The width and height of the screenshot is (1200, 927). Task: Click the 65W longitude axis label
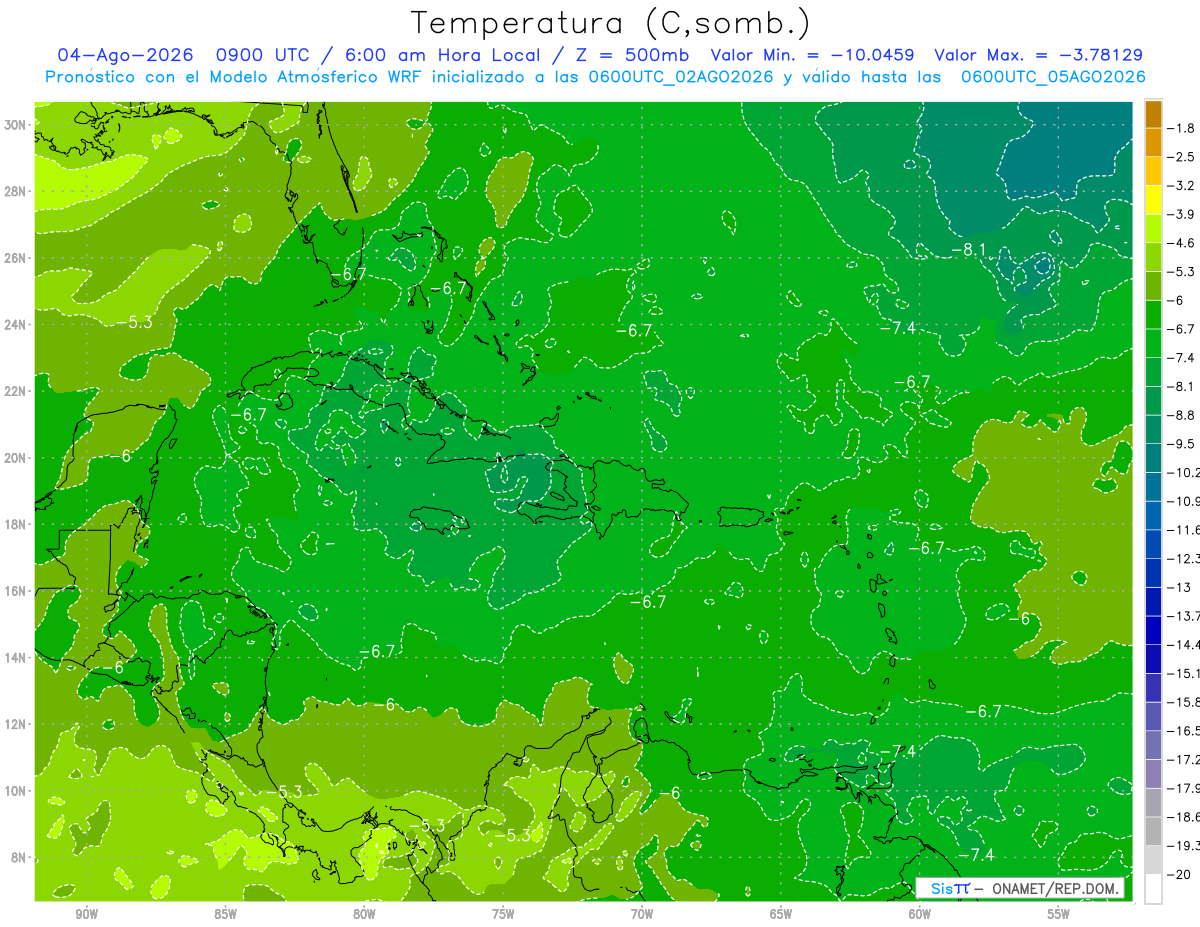pyautogui.click(x=781, y=914)
